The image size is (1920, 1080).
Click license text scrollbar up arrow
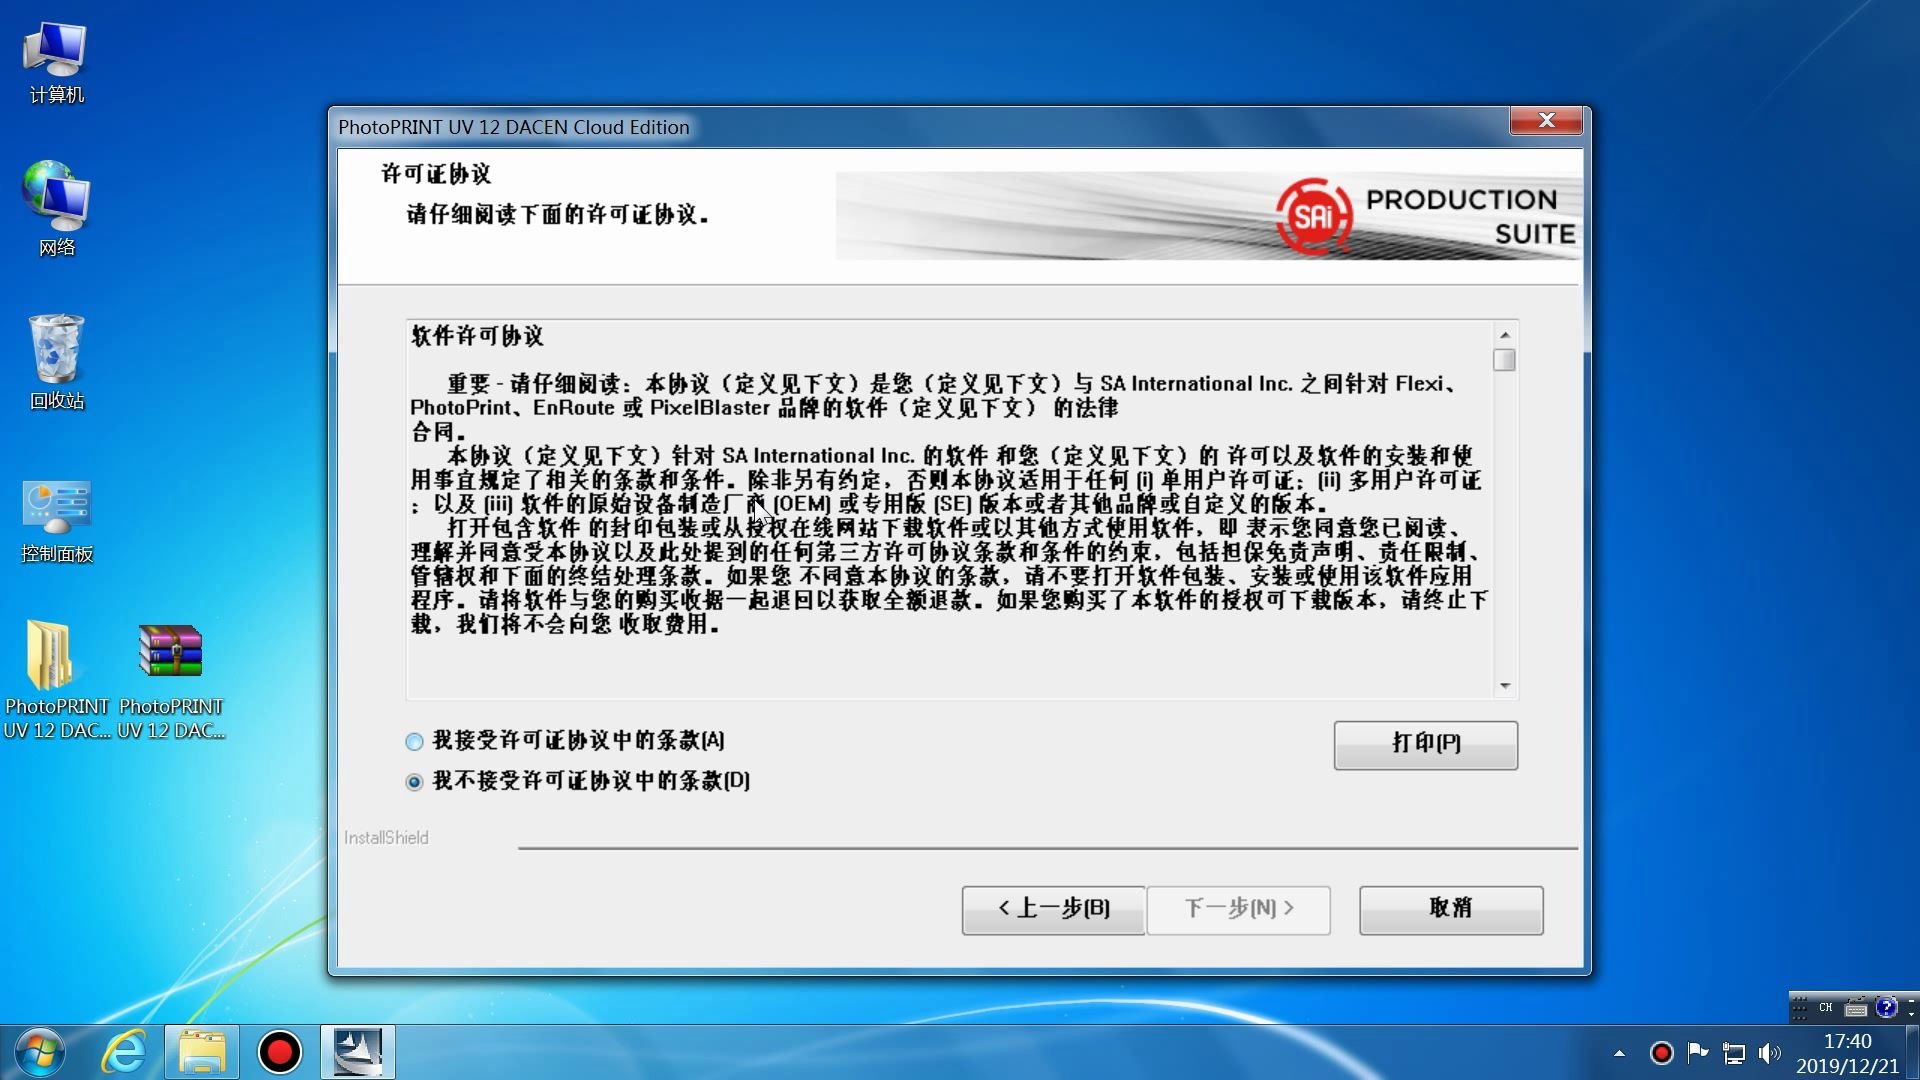click(1504, 334)
